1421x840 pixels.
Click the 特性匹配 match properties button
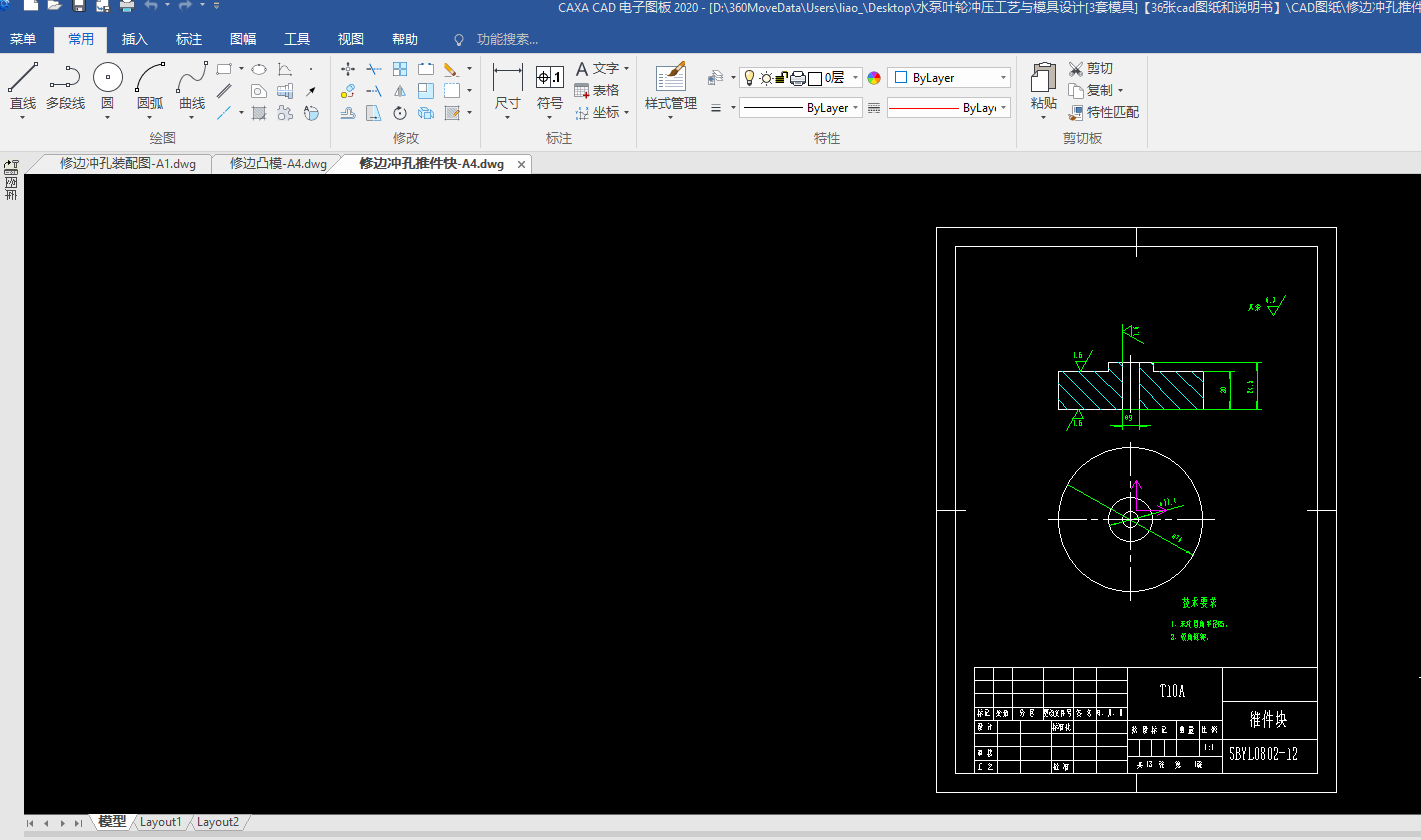point(1104,113)
